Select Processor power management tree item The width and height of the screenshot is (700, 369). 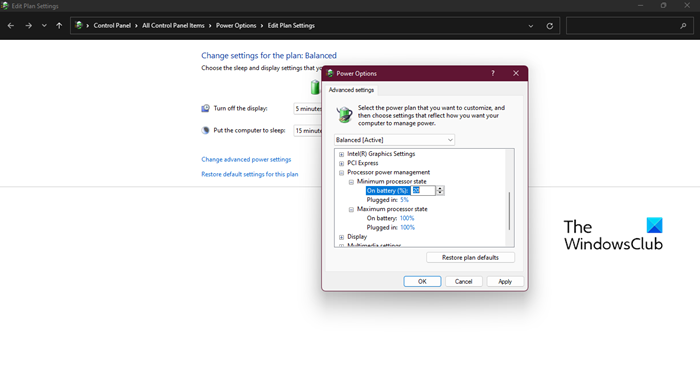(x=388, y=172)
